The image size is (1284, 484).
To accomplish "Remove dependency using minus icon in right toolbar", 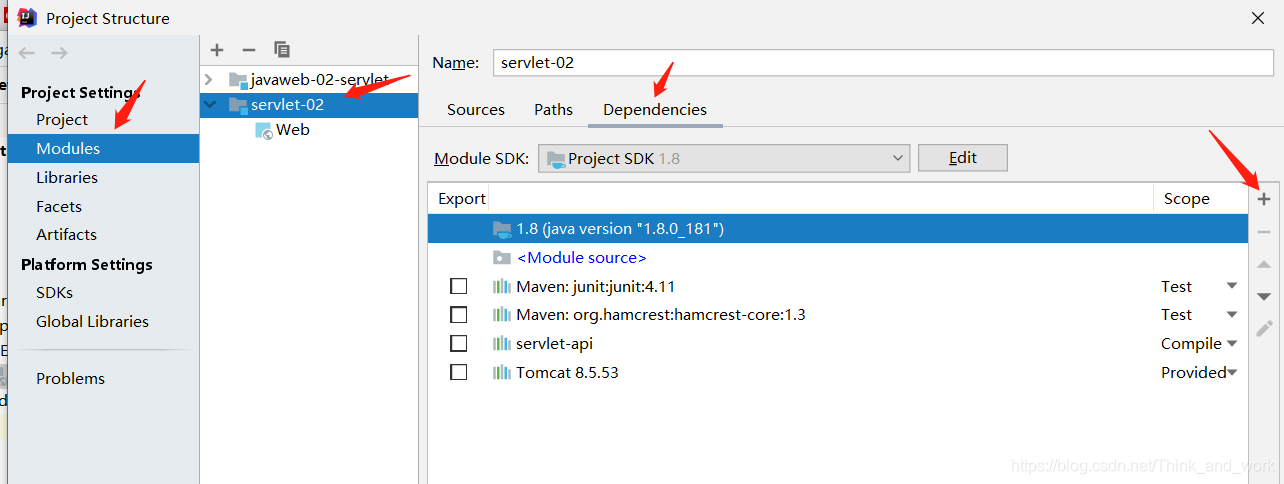I will coord(1264,232).
